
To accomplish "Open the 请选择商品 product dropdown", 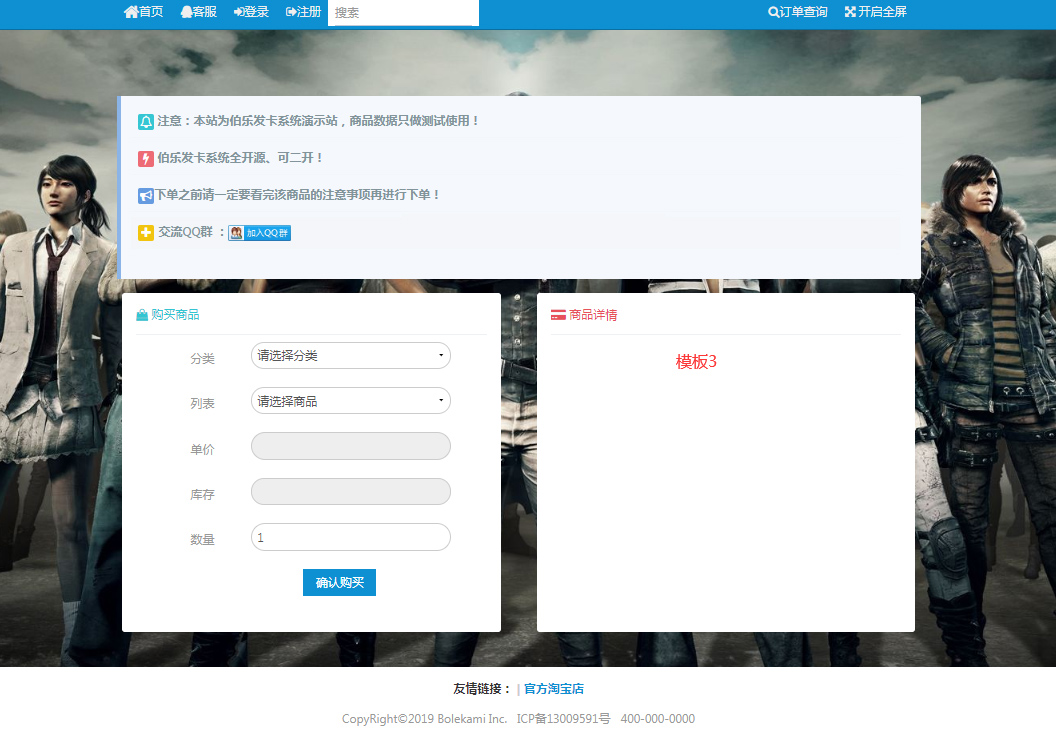I will (350, 400).
